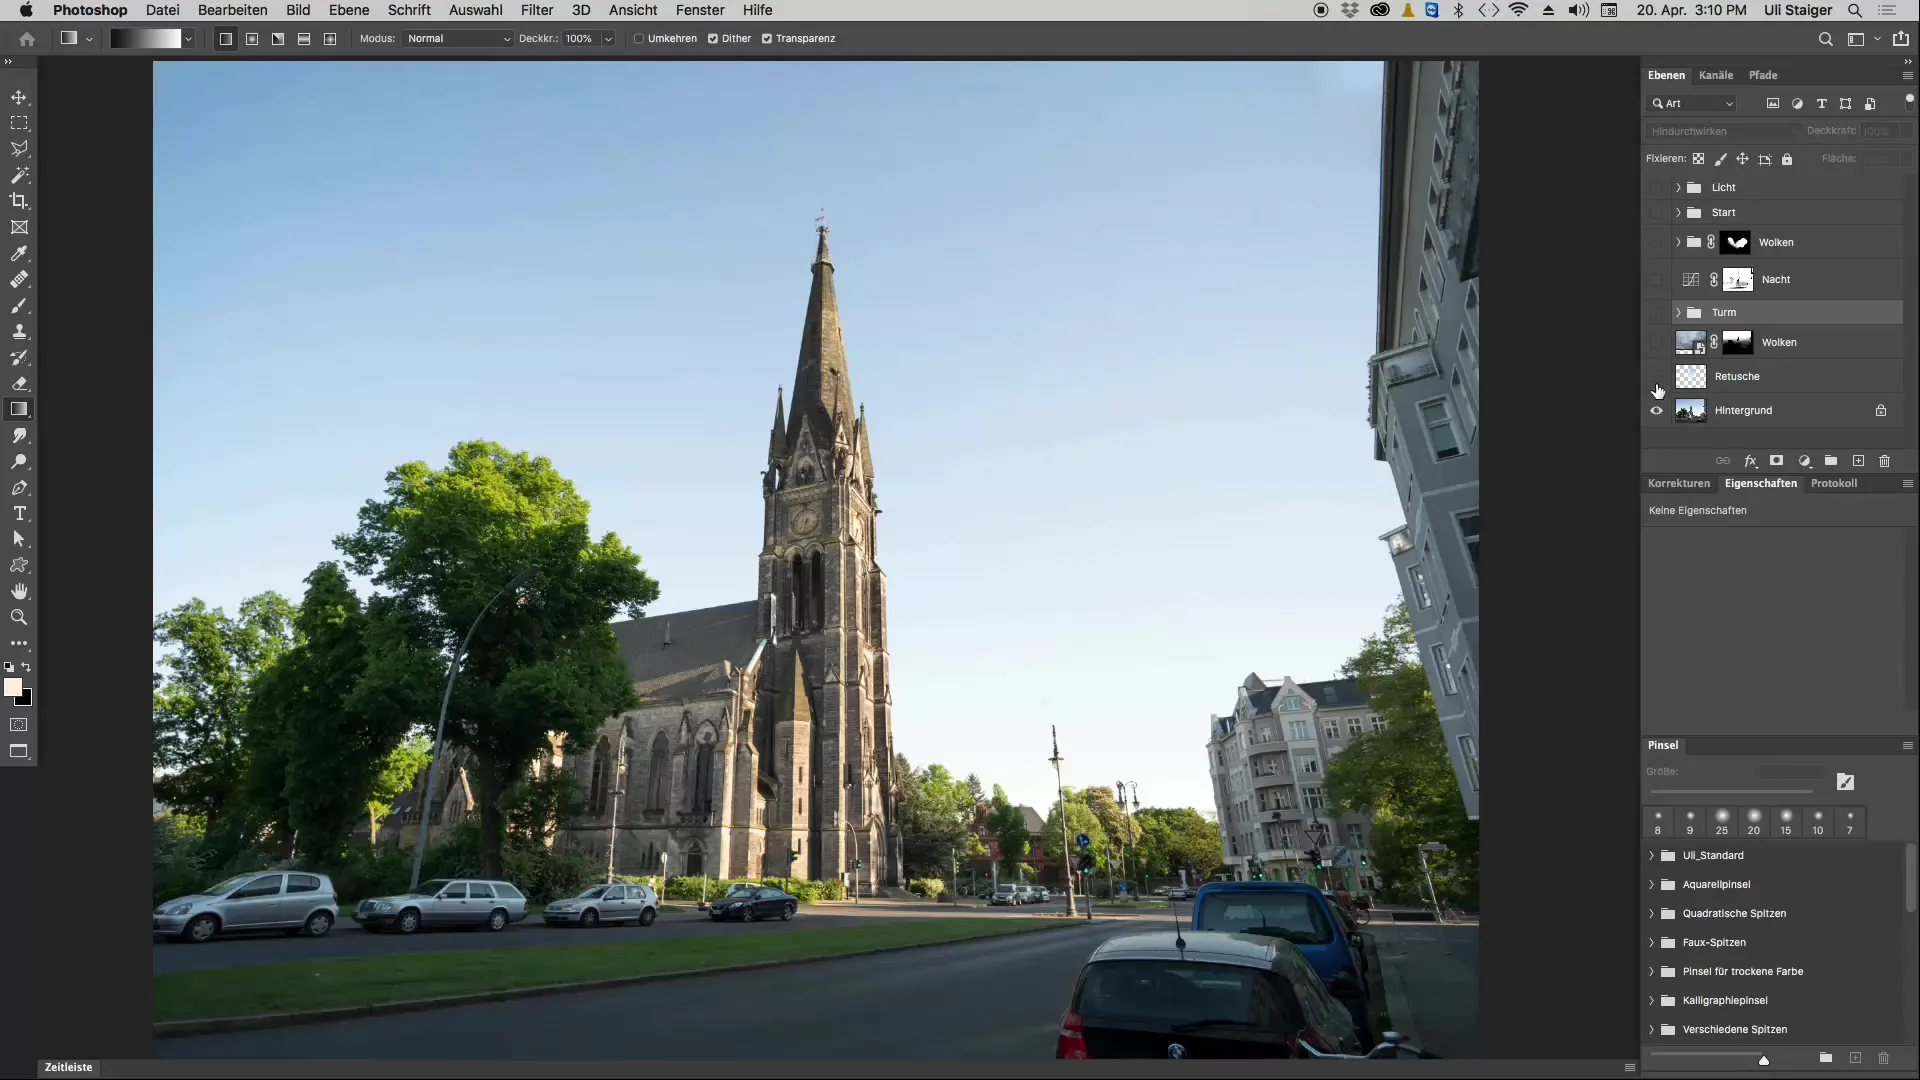Select the Brush tool
The height and width of the screenshot is (1080, 1920).
(x=19, y=305)
